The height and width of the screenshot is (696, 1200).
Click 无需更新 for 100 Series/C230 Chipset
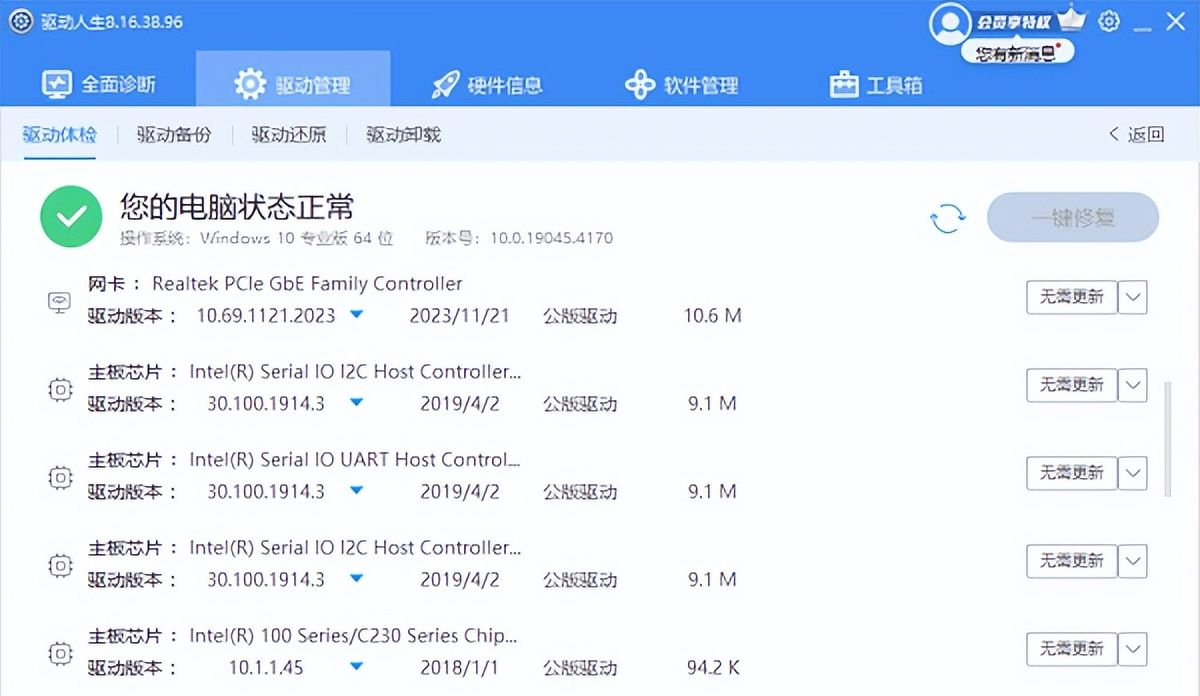[x=1072, y=649]
